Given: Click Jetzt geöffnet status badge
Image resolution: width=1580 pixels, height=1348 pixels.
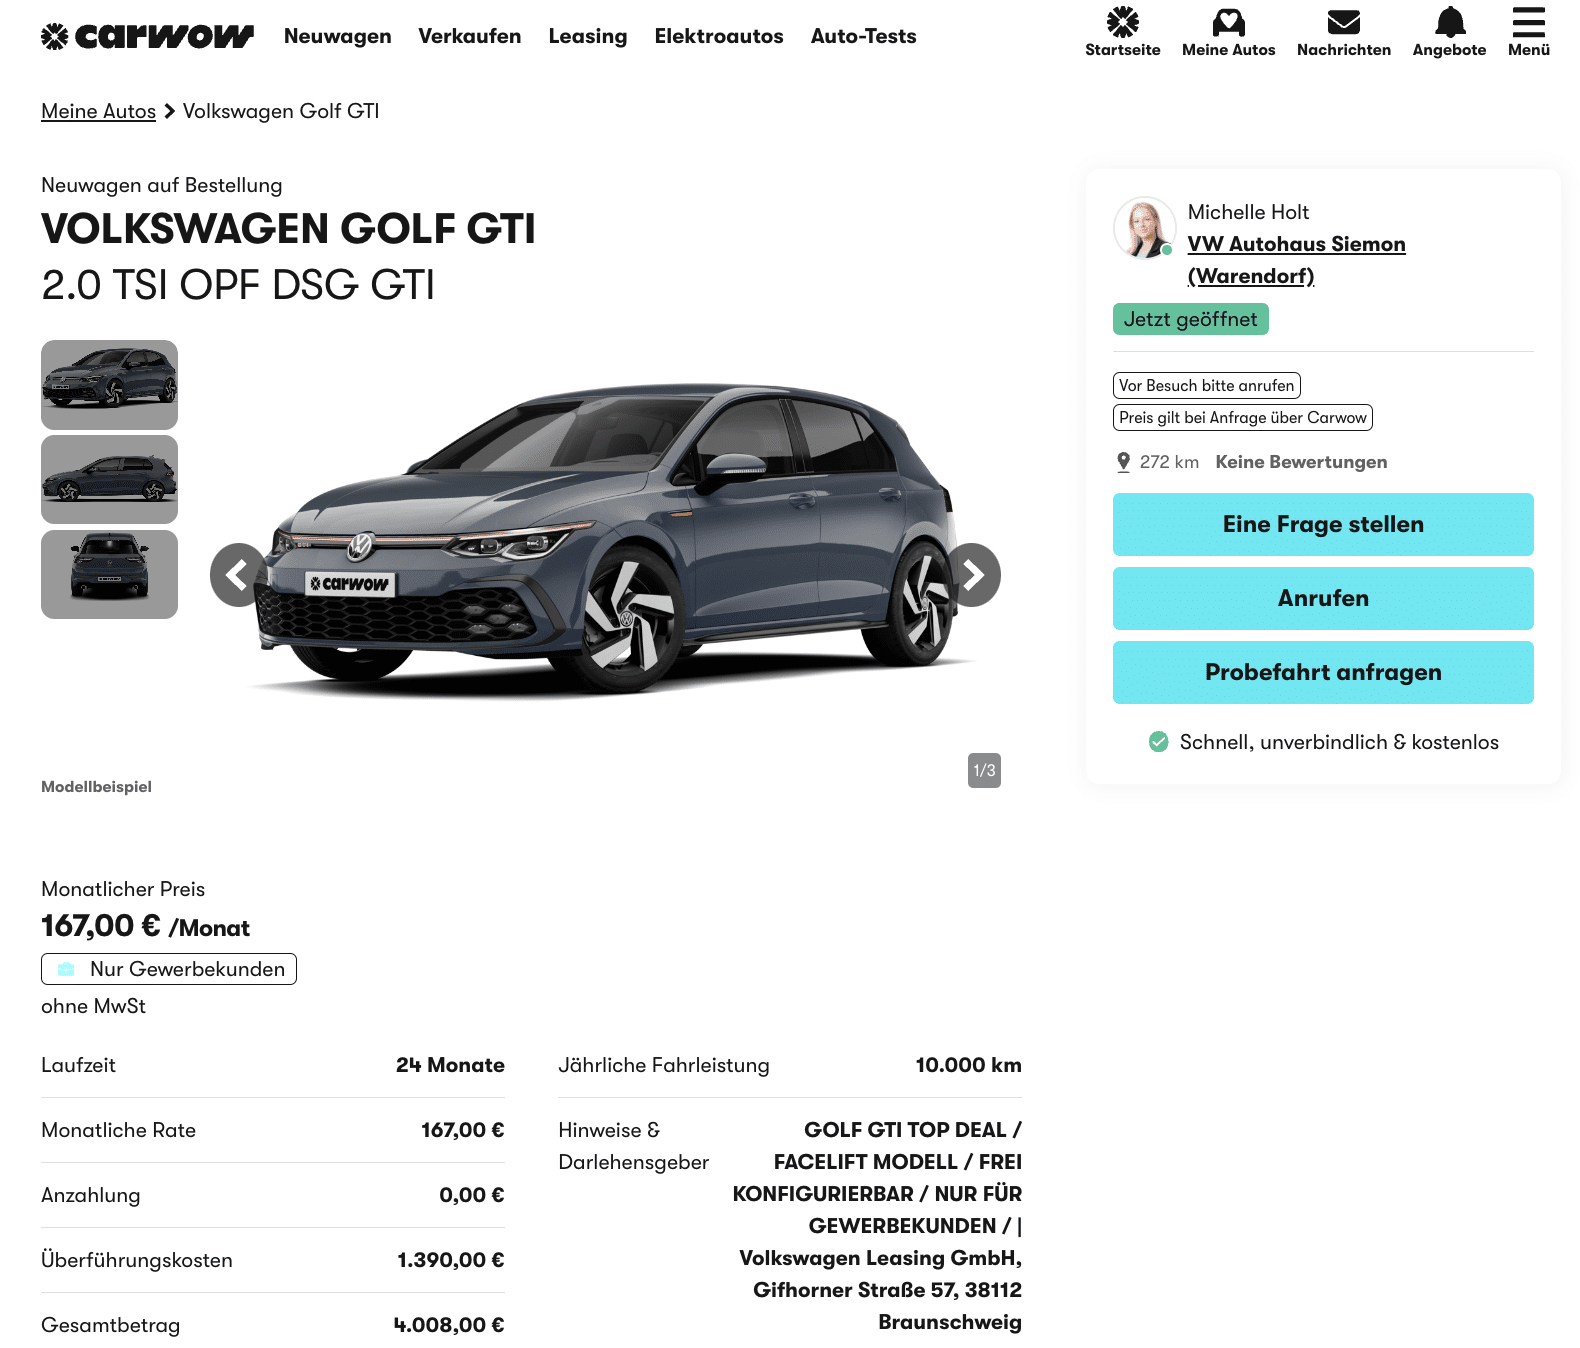Looking at the screenshot, I should 1190,319.
